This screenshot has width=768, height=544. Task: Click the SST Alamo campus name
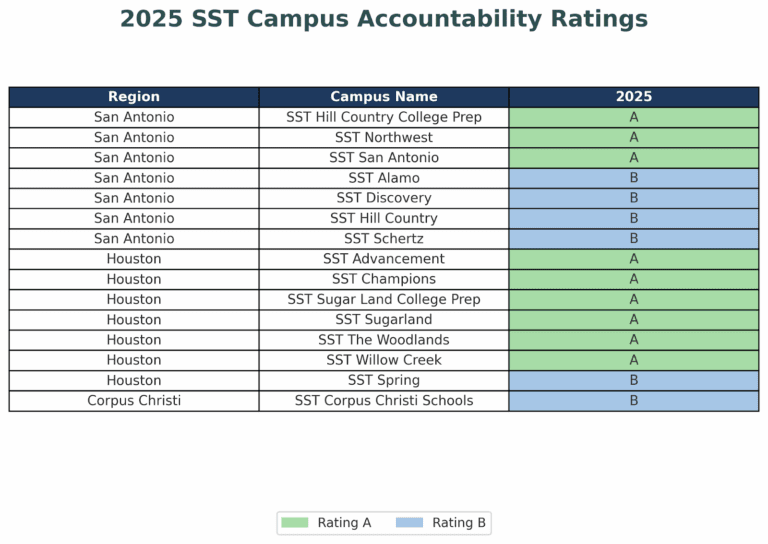pos(384,178)
